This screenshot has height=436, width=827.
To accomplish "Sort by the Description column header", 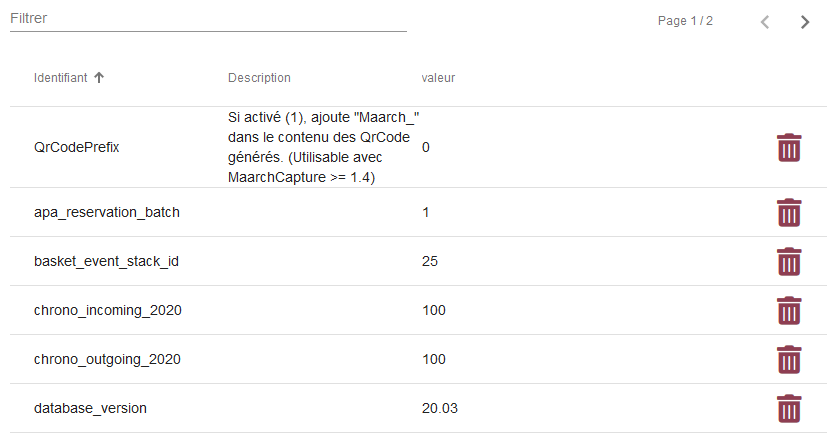I will 259,77.
